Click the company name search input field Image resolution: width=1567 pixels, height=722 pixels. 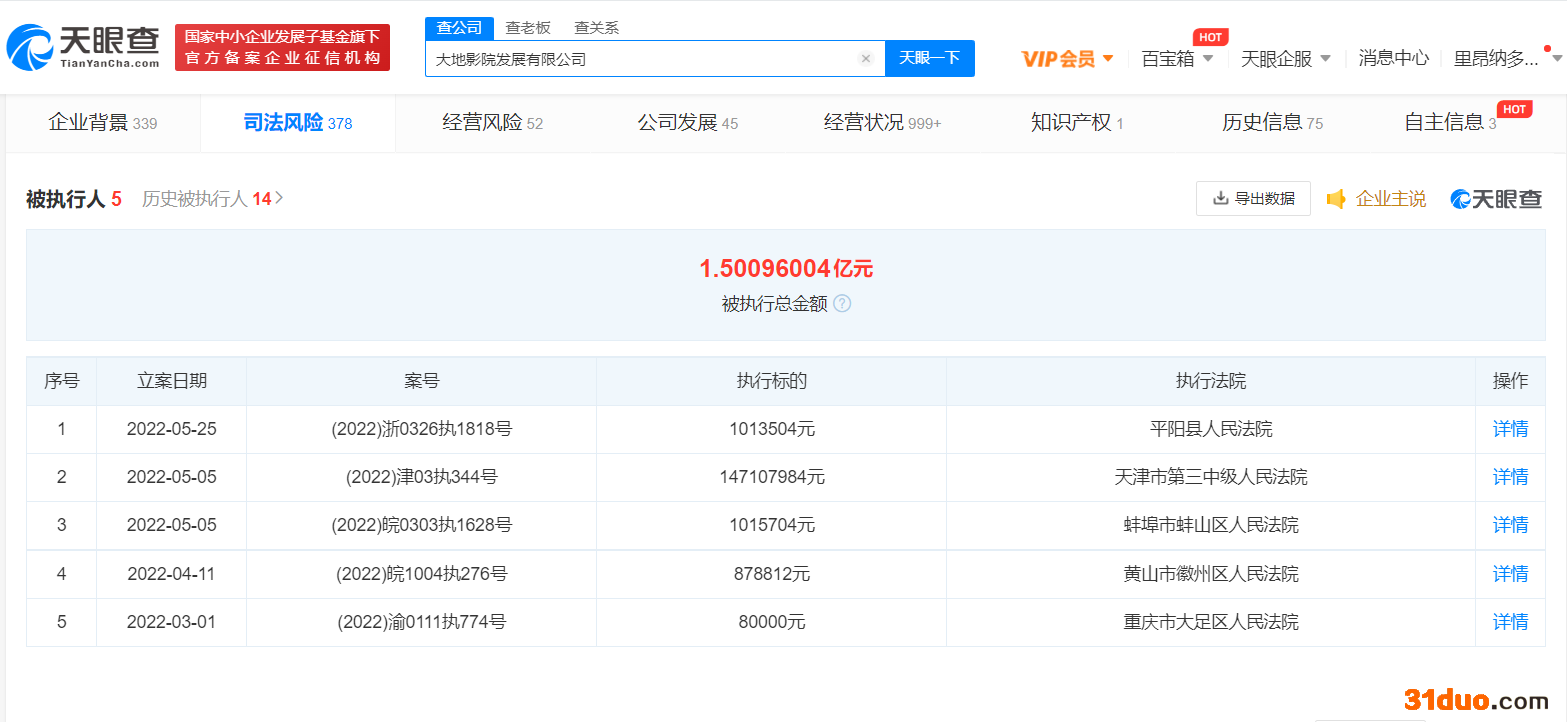coord(640,59)
